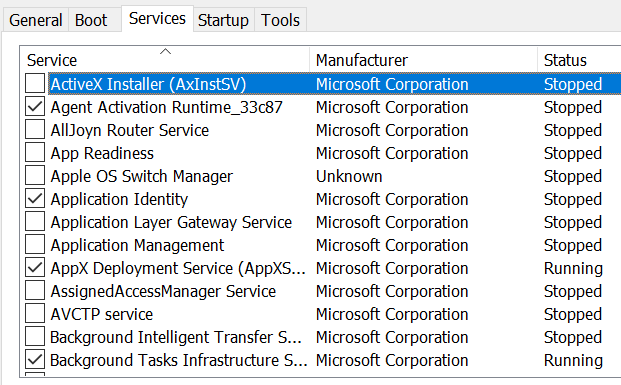
Task: Select AssignedAccessManager Service name text
Action: 163,291
